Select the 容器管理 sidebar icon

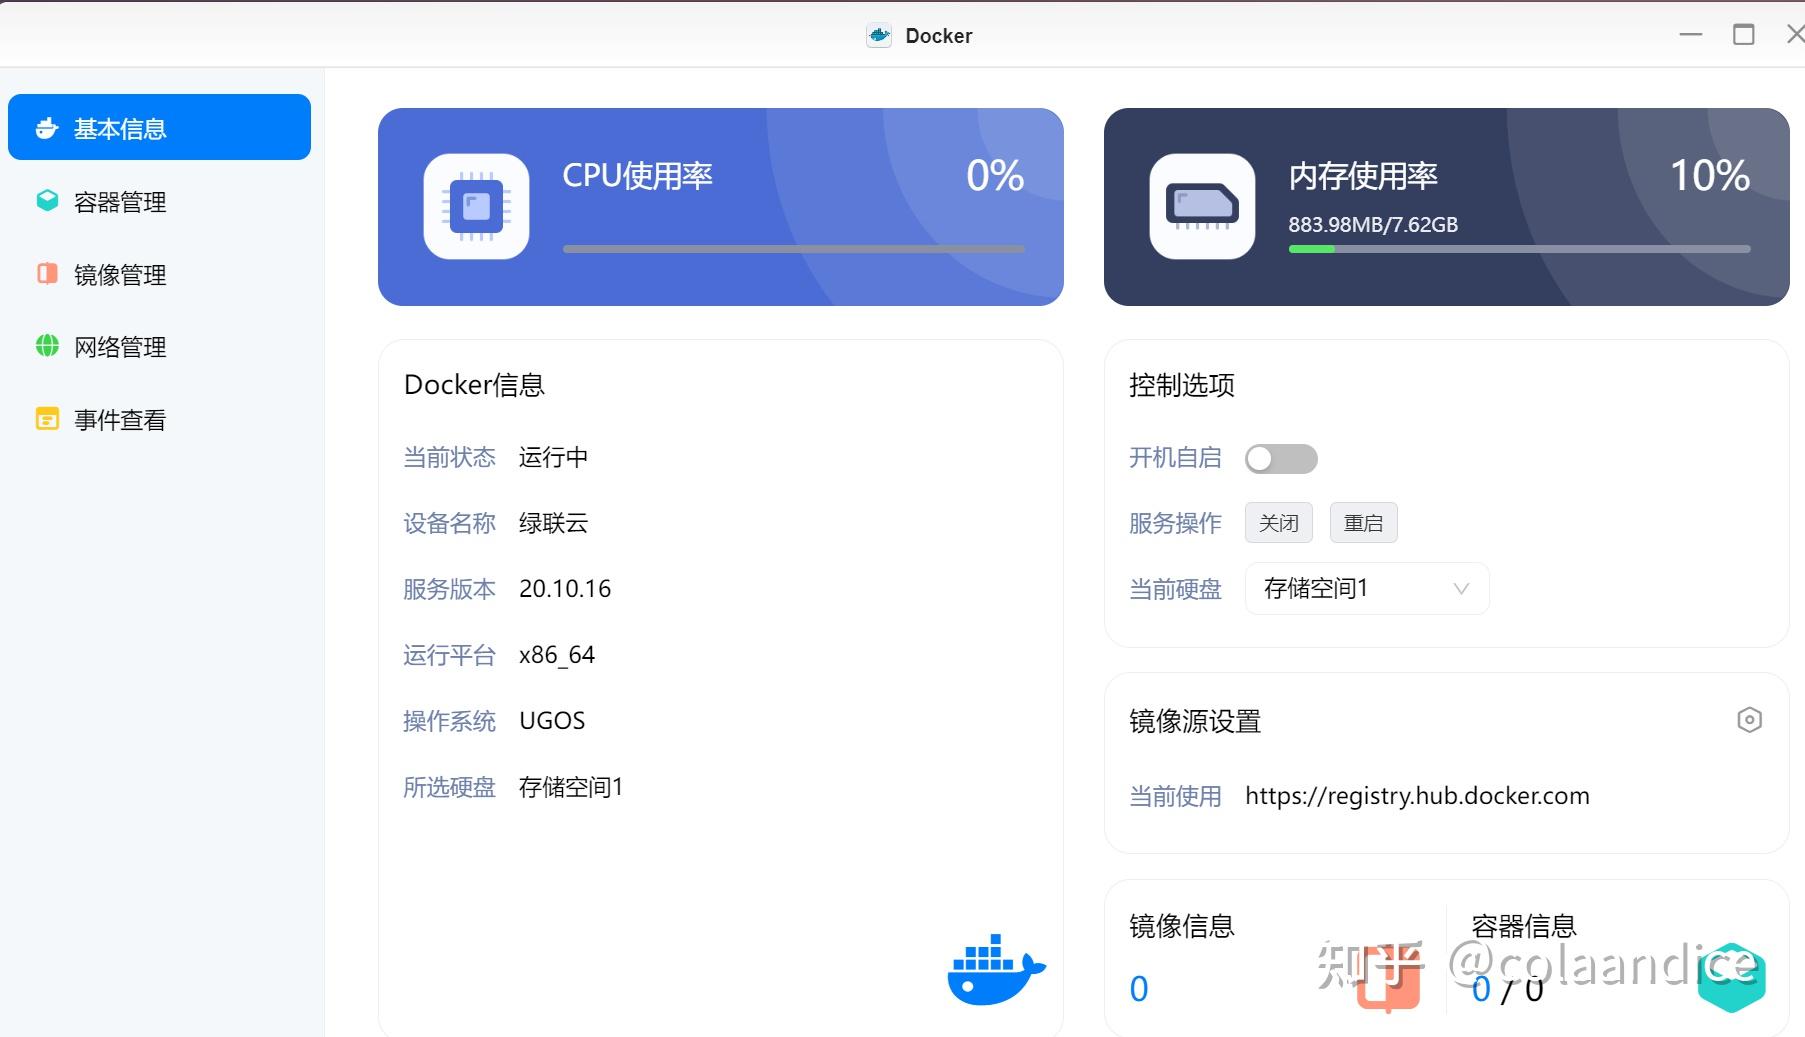pyautogui.click(x=46, y=201)
